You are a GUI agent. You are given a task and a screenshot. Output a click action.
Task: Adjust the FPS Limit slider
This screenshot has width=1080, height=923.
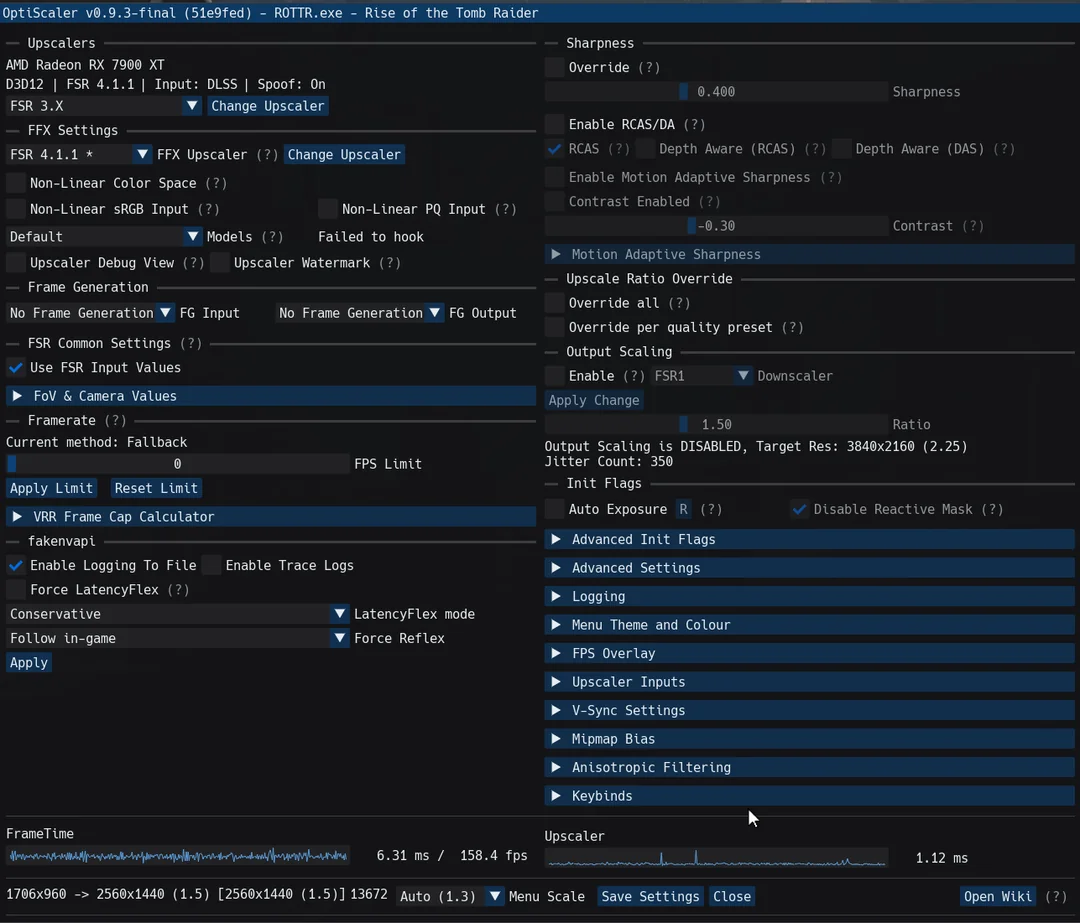pyautogui.click(x=178, y=464)
